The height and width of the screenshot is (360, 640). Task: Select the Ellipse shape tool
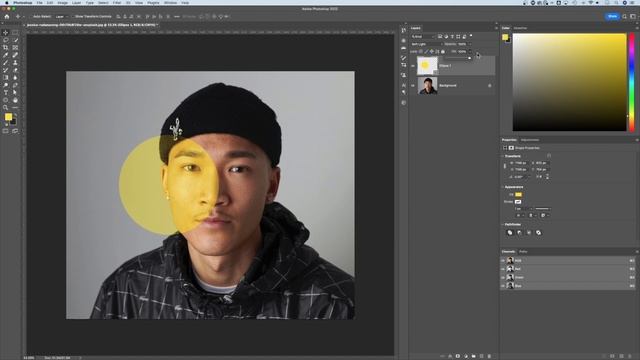pos(6,100)
